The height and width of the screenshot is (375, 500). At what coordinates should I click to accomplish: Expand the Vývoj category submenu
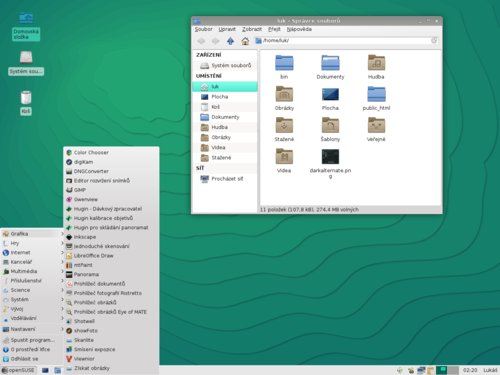coord(32,309)
